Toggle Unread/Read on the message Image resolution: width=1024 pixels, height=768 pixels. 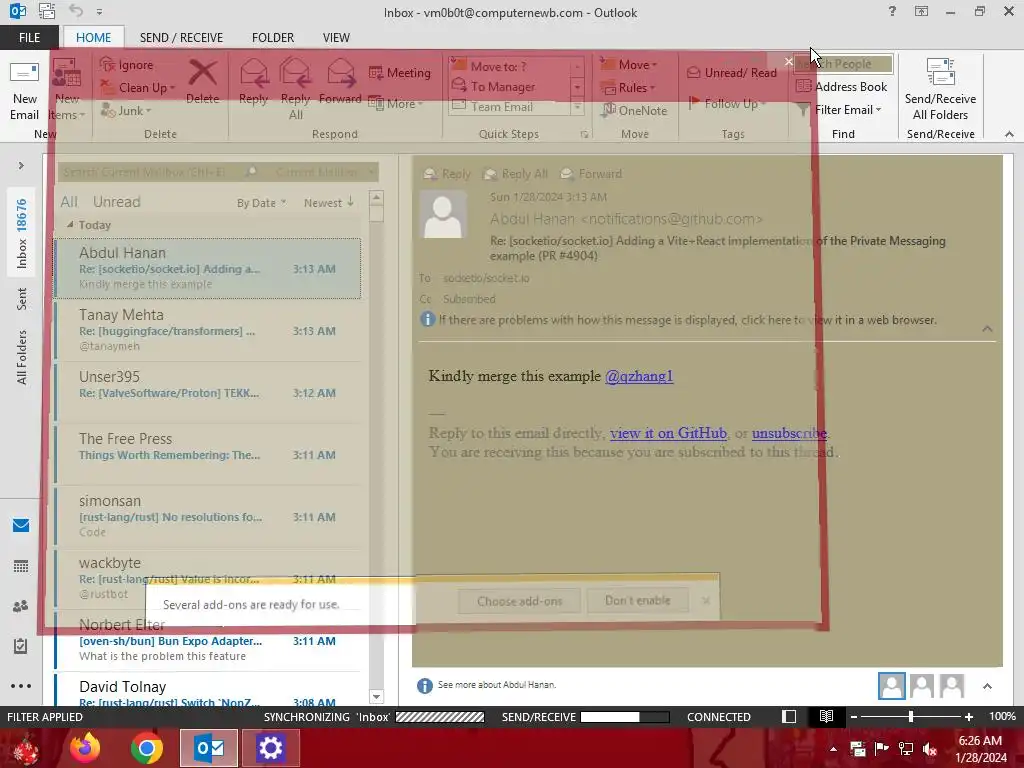click(x=732, y=72)
